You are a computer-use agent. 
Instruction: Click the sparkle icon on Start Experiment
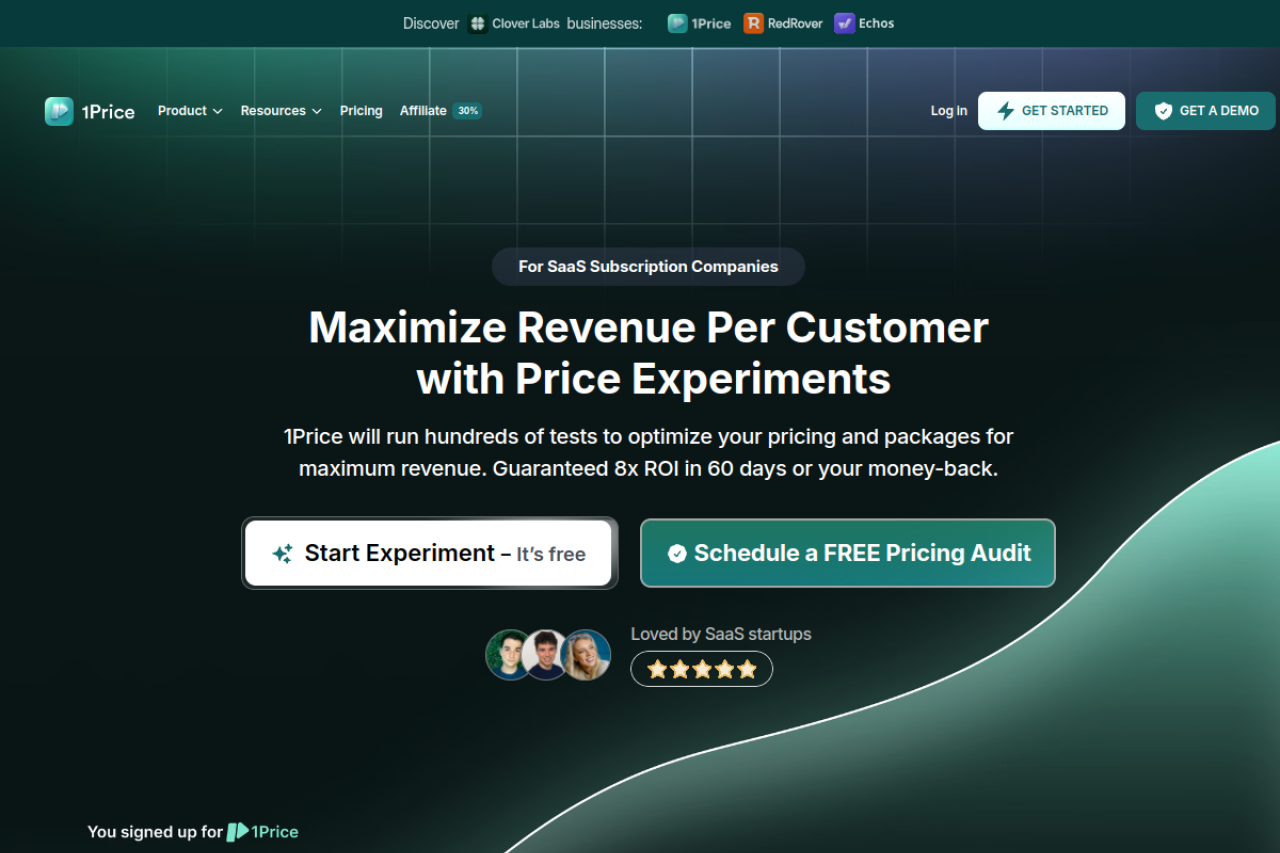[283, 554]
